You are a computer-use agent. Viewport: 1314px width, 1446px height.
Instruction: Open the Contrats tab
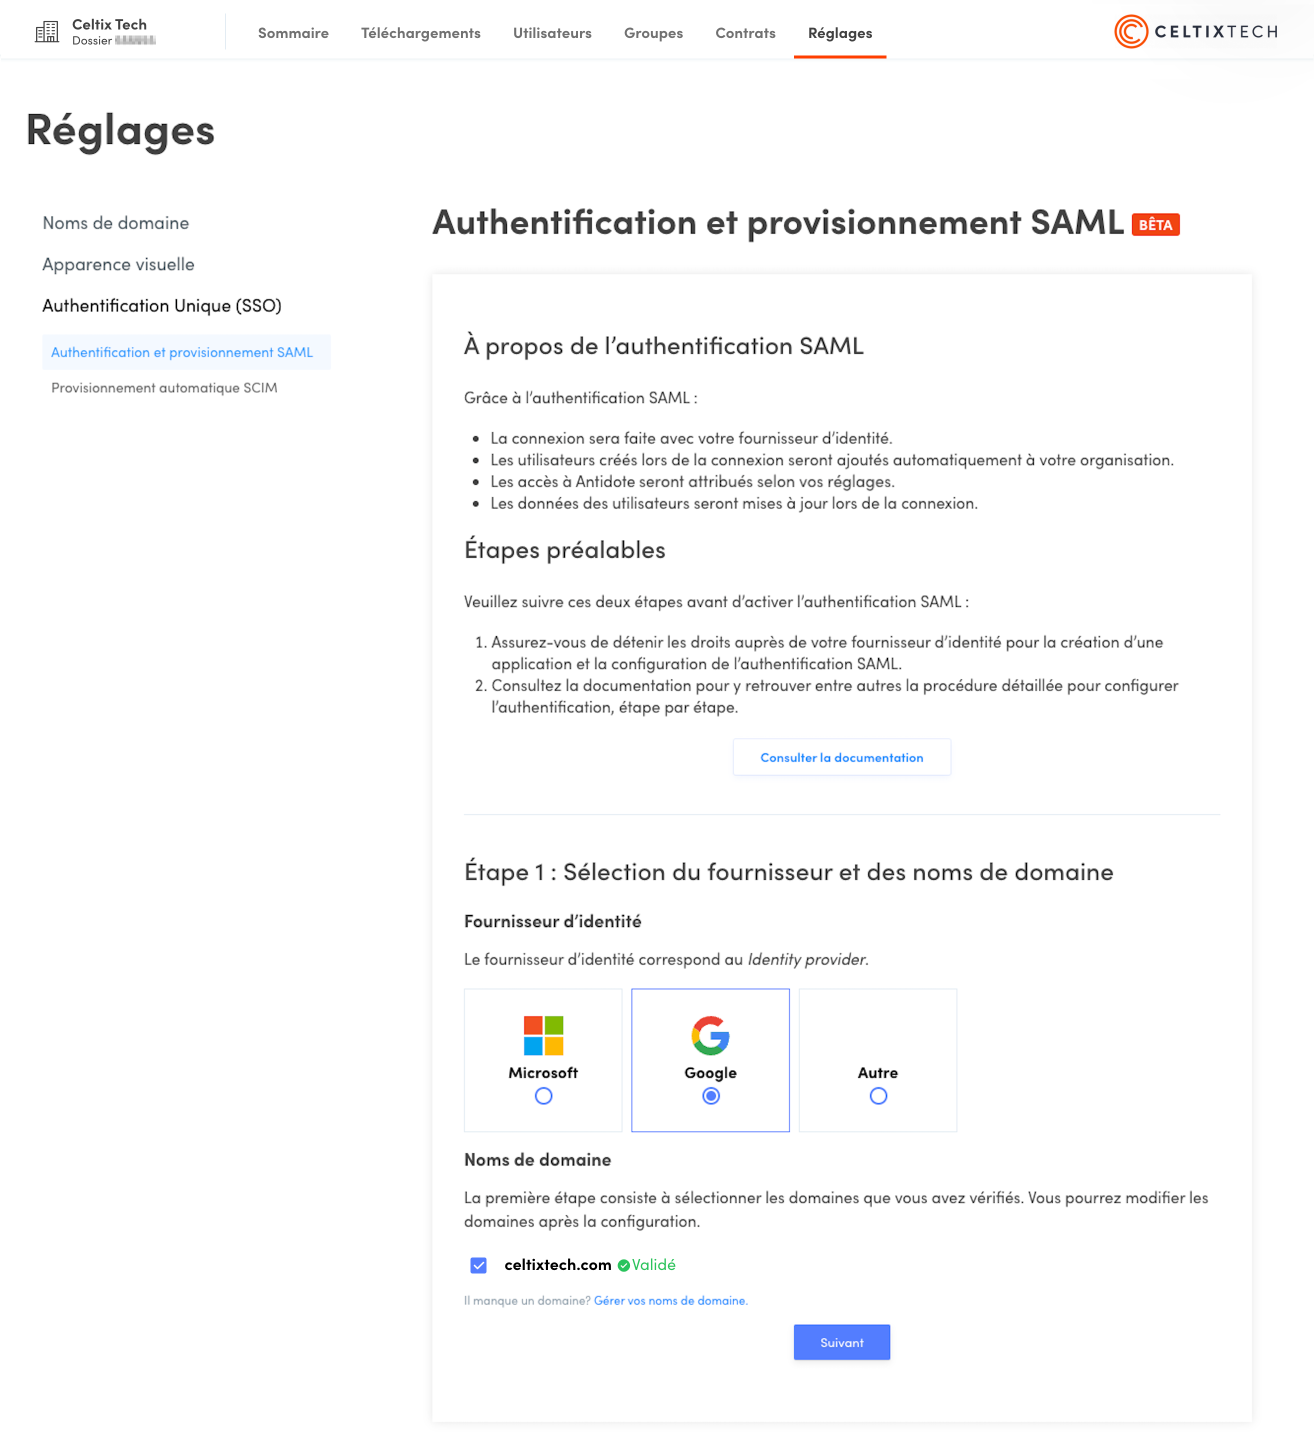(745, 33)
